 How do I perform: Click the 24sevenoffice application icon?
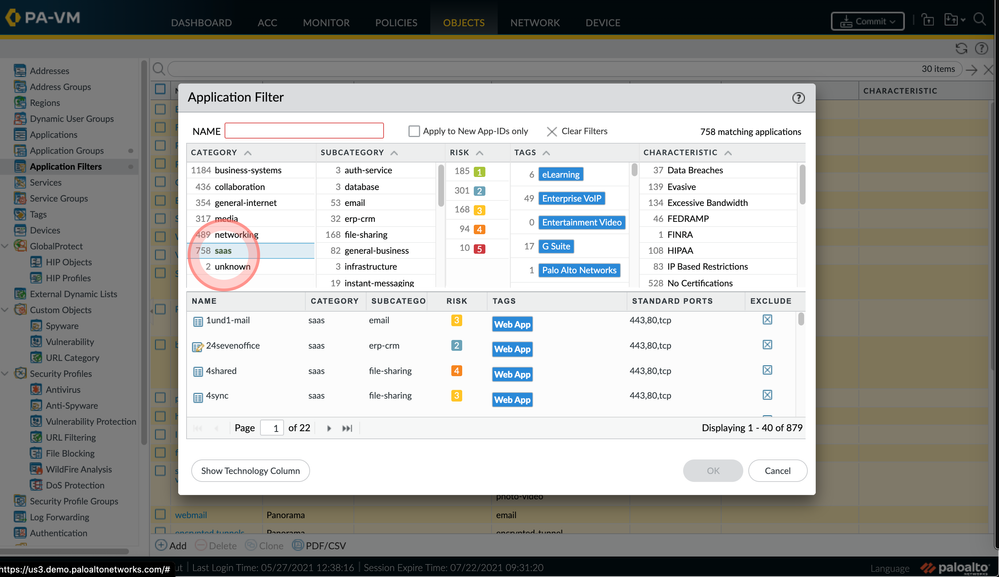coord(197,346)
